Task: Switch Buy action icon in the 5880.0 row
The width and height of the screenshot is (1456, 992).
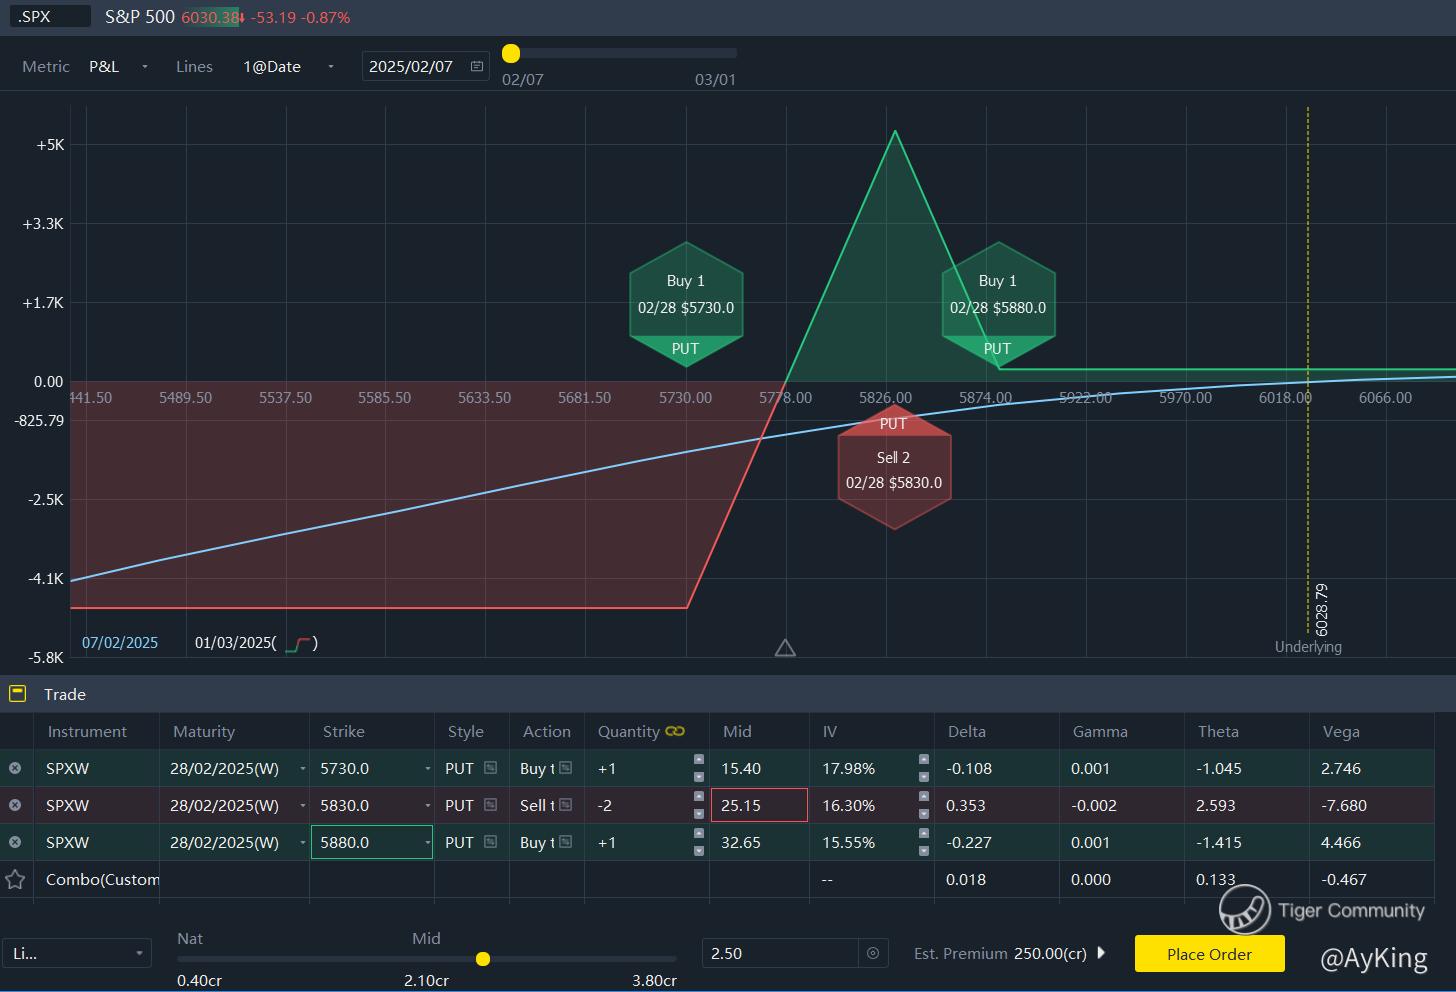Action: coord(565,842)
